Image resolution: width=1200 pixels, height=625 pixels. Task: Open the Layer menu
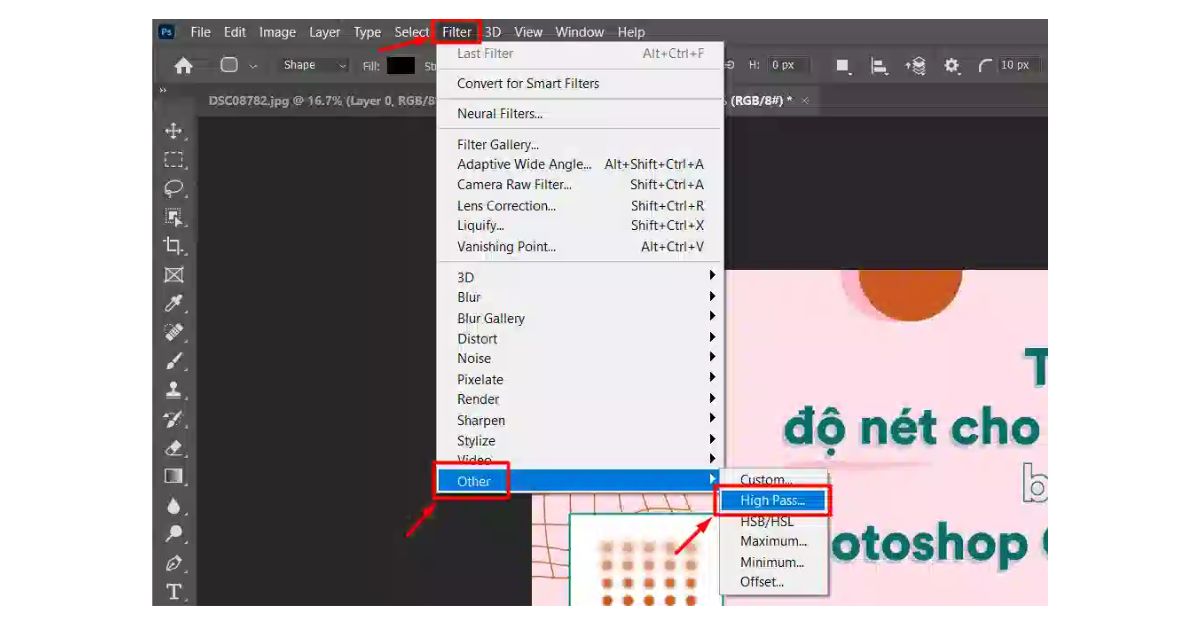coord(324,32)
